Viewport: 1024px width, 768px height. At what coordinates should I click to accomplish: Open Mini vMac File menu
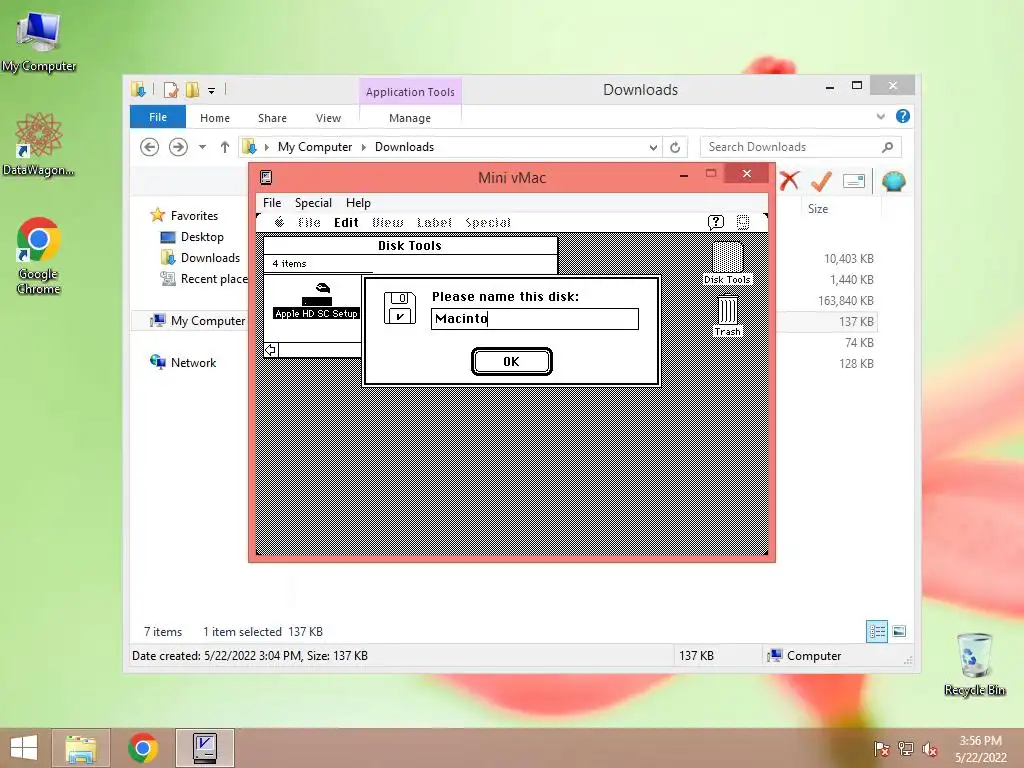[272, 202]
